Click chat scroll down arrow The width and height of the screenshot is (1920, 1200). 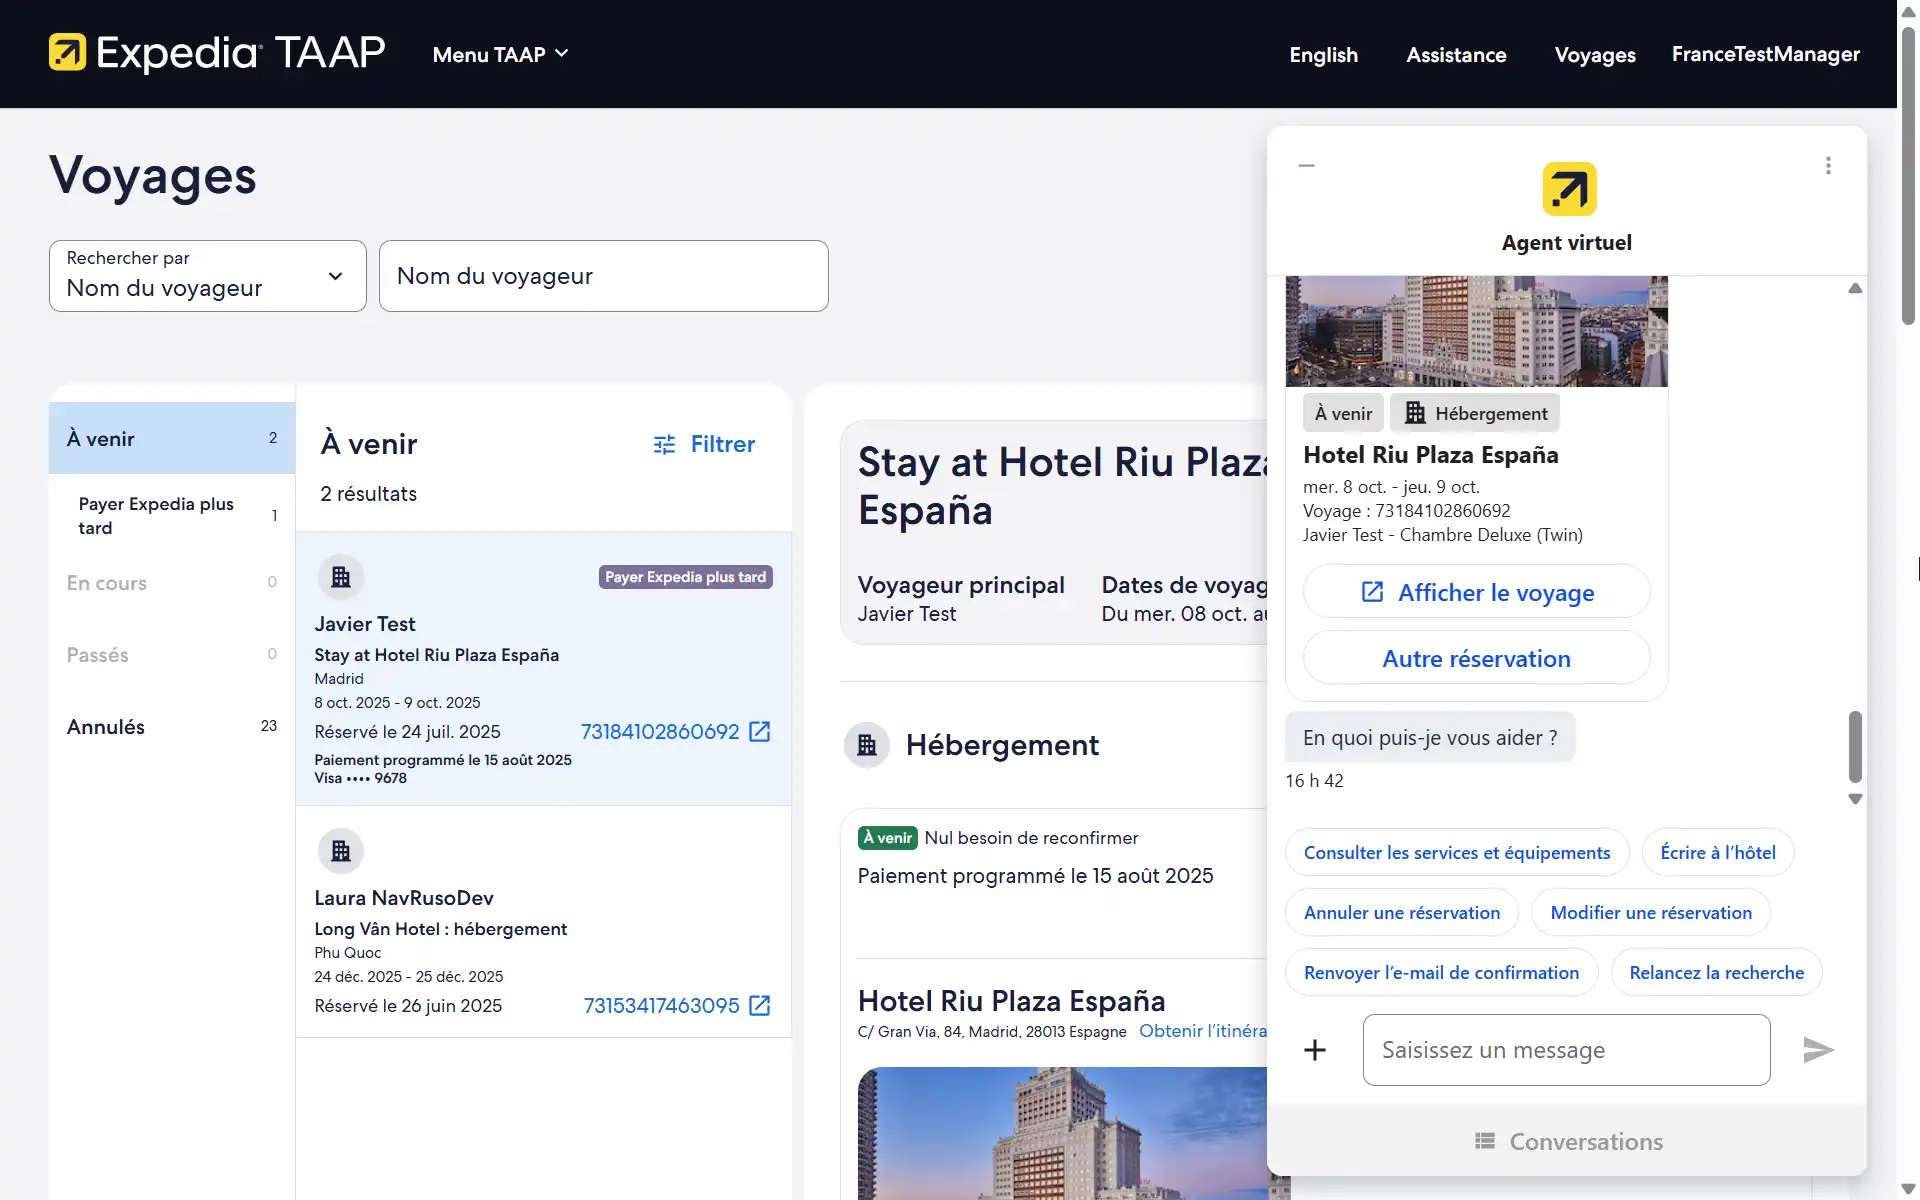[x=1855, y=799]
